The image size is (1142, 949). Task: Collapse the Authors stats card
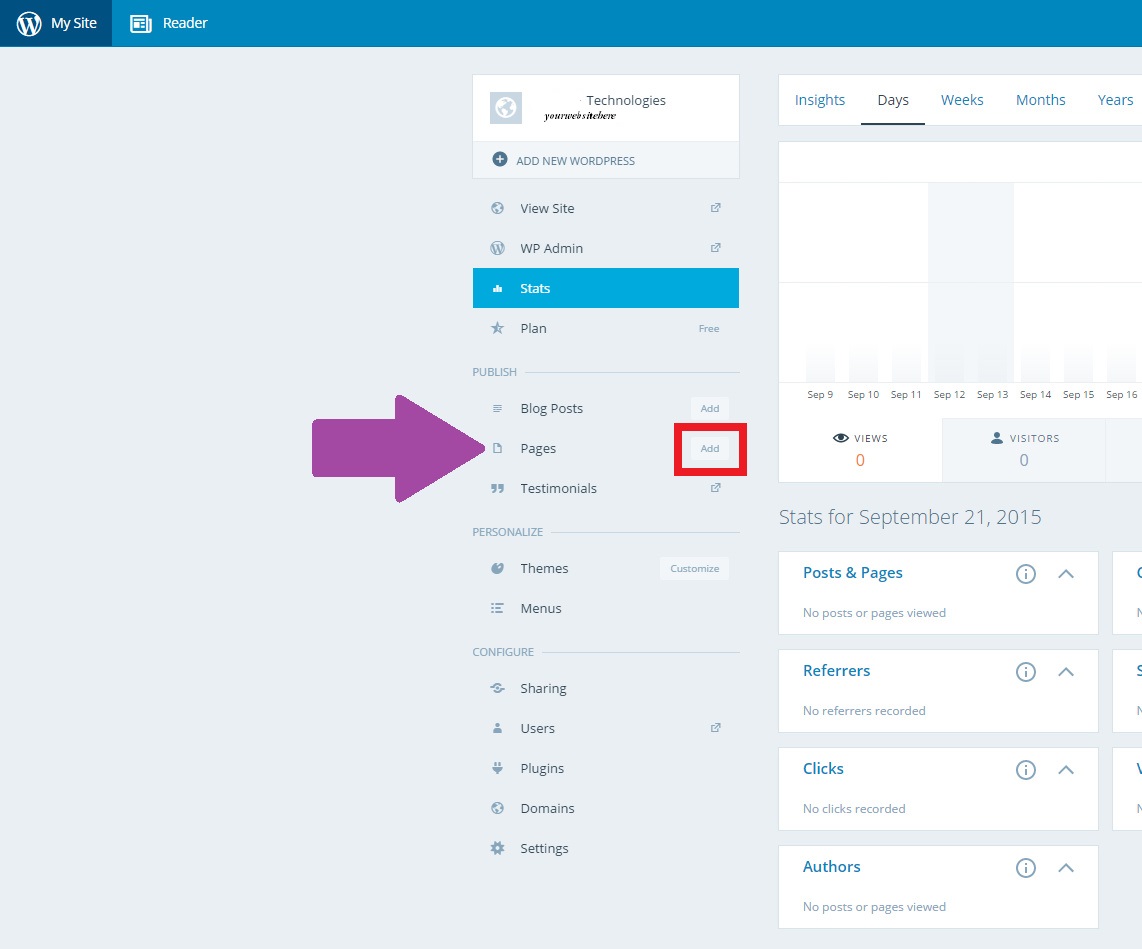pyautogui.click(x=1066, y=868)
